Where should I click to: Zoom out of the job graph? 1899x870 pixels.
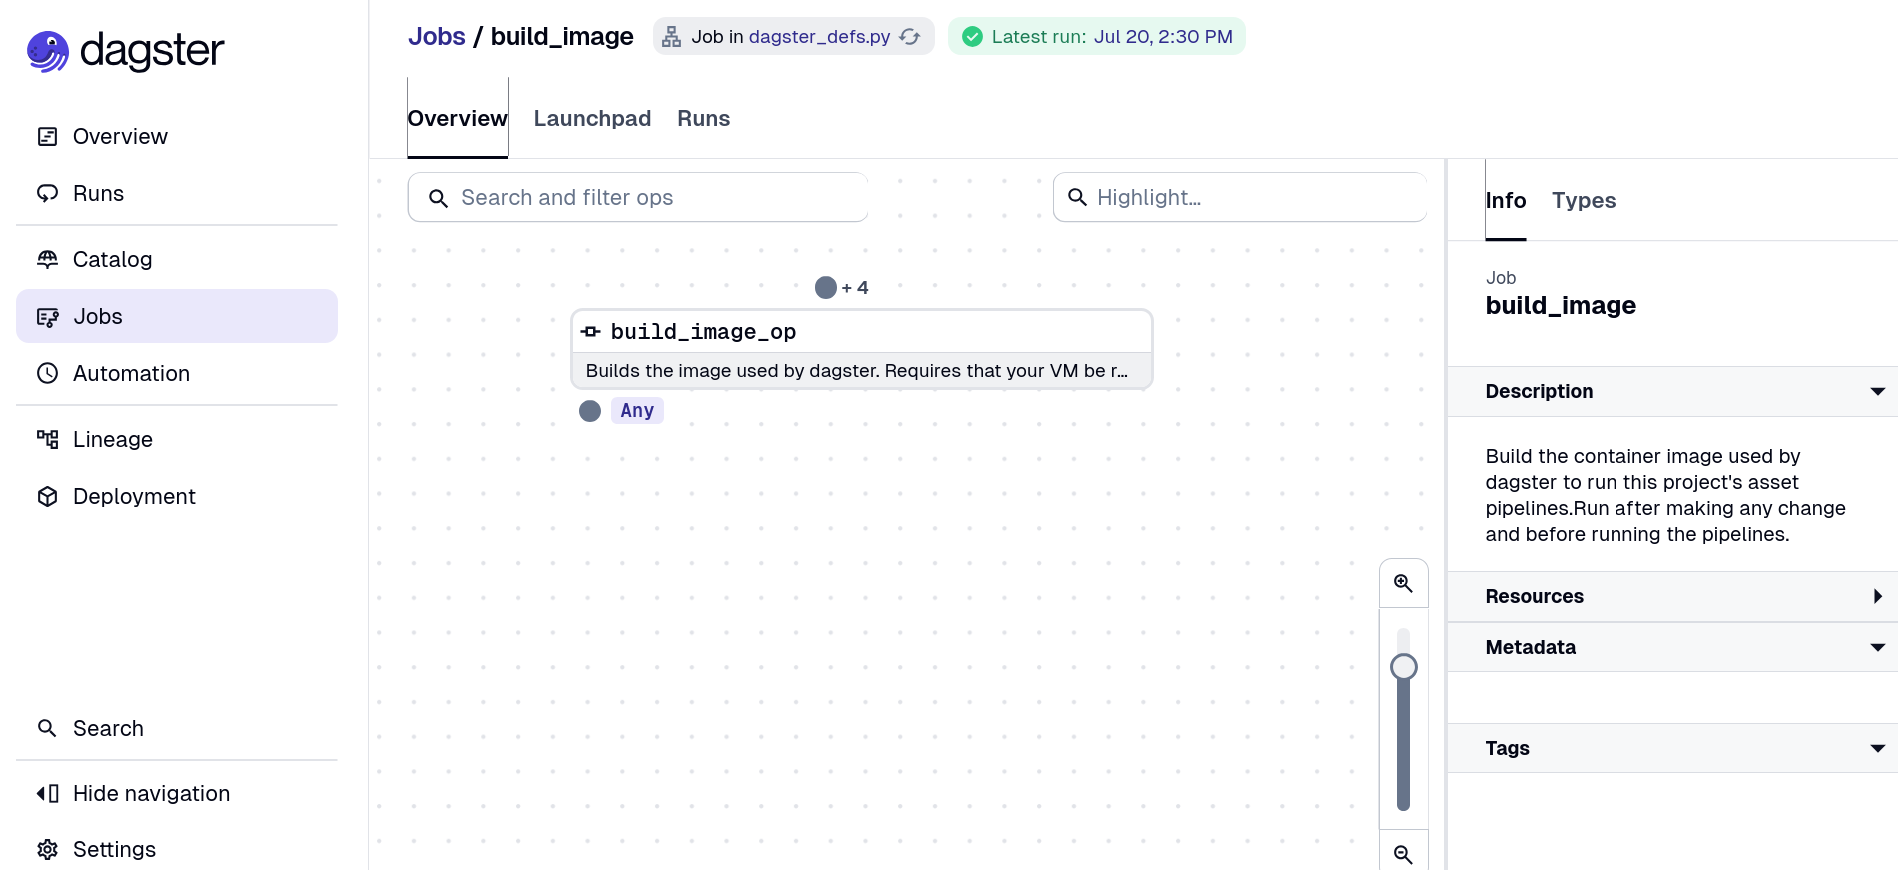[1404, 854]
